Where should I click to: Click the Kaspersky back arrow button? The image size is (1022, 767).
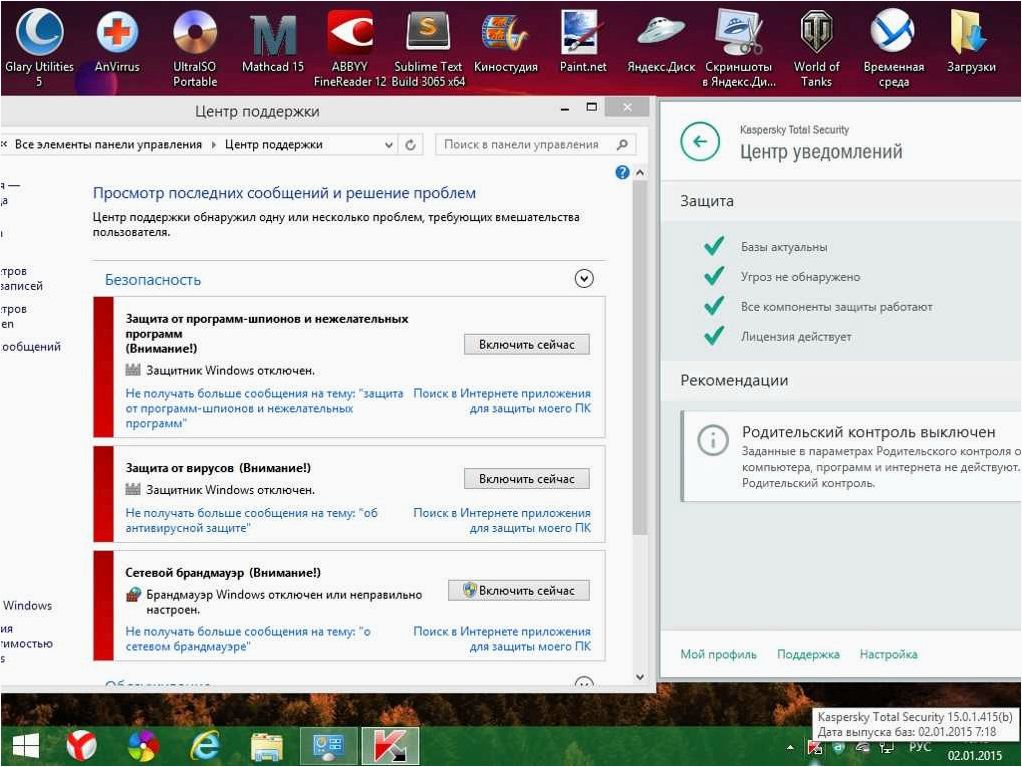(700, 141)
